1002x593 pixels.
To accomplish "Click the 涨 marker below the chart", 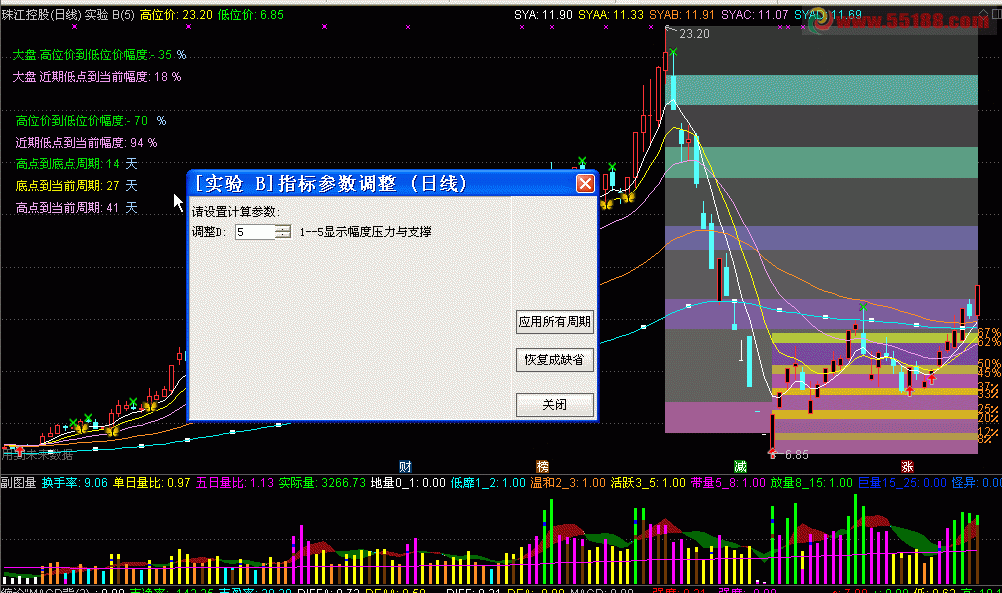I will click(907, 466).
